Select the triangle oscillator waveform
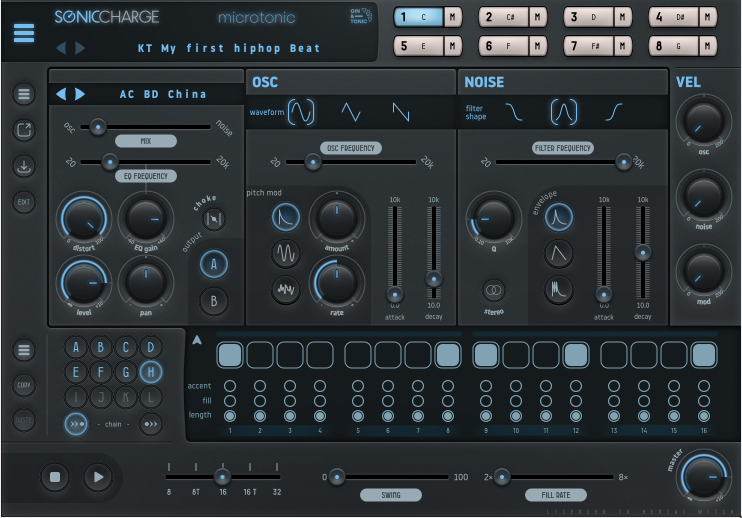The height and width of the screenshot is (518, 742). point(351,112)
